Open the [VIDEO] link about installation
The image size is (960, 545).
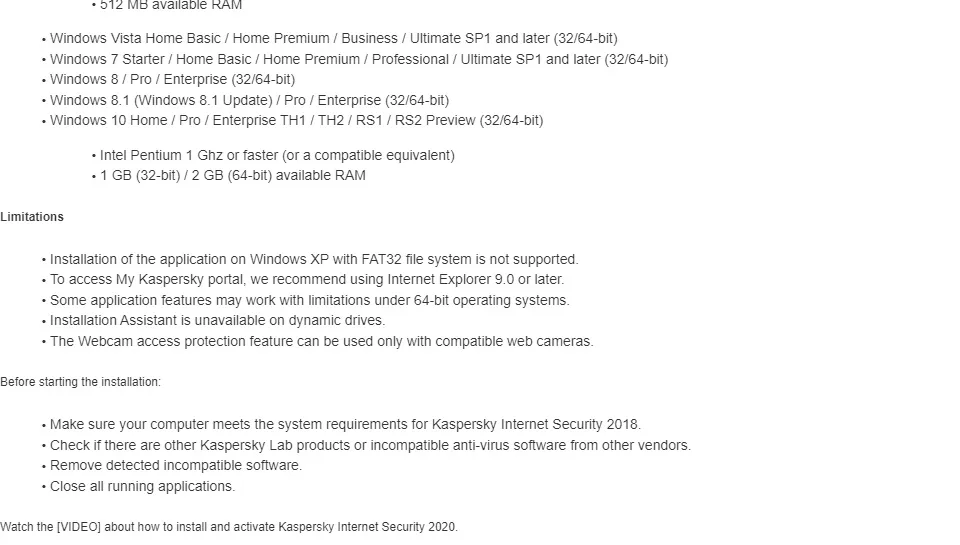(x=79, y=527)
